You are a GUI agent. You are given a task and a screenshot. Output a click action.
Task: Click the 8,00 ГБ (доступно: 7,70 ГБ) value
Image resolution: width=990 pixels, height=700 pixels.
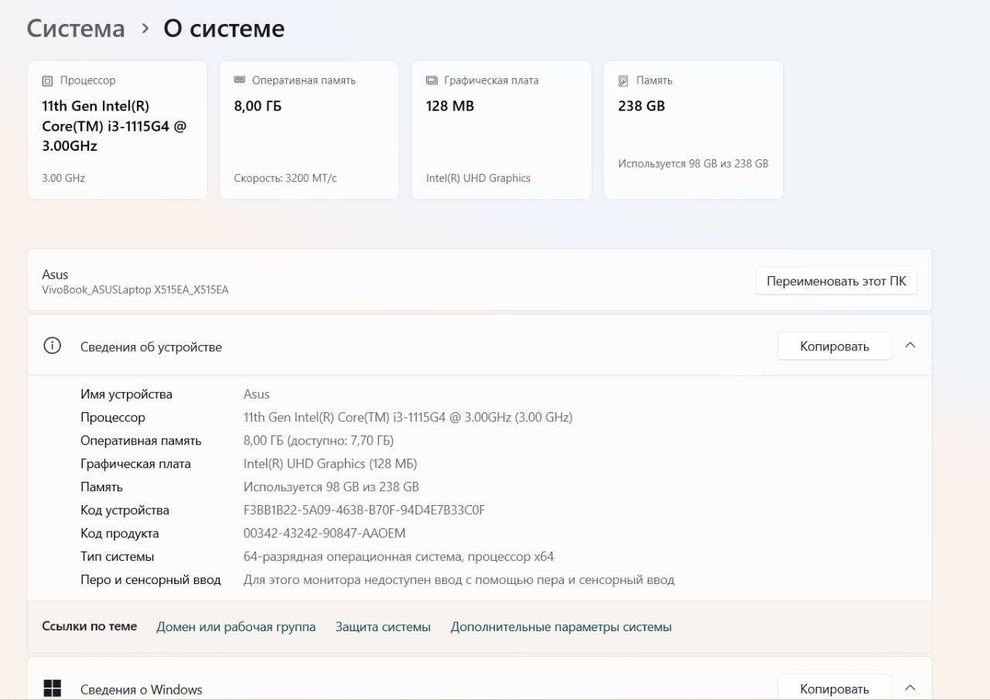pos(318,441)
